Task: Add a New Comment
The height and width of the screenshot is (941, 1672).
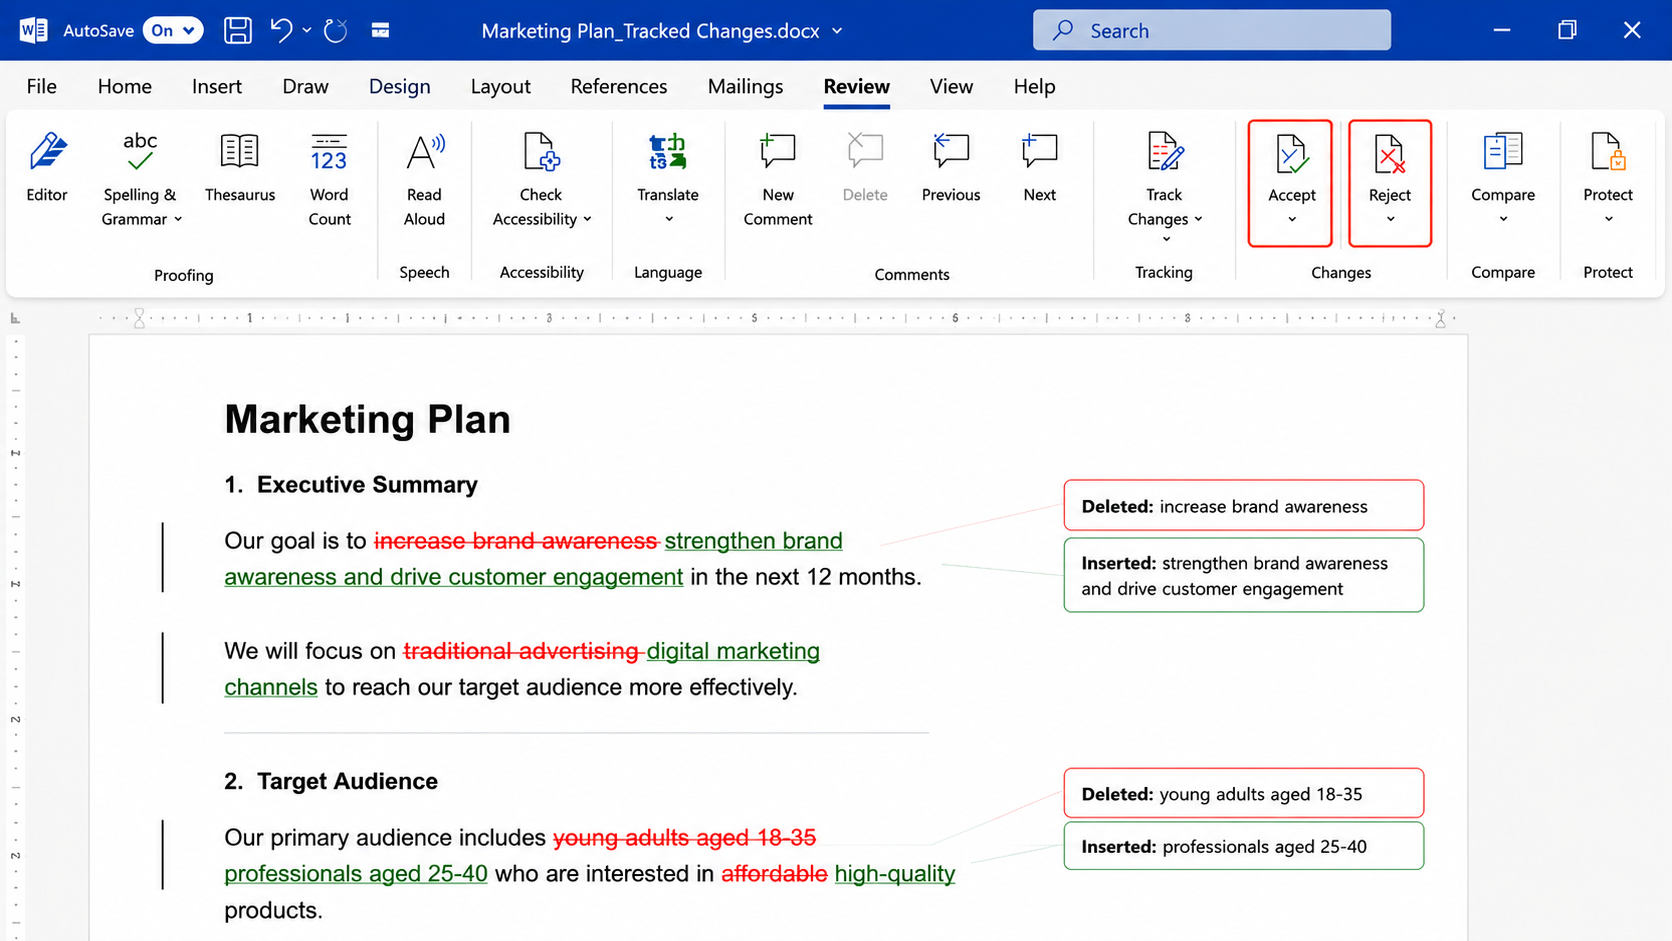Action: point(778,179)
